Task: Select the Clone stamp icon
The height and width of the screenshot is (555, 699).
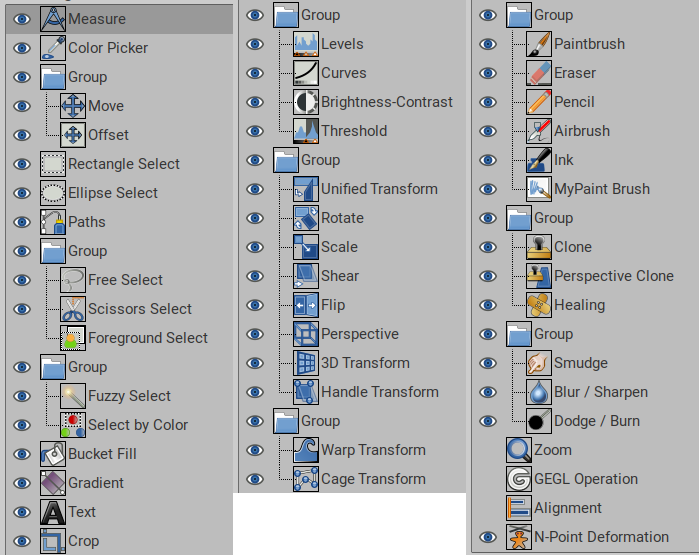Action: tap(539, 247)
